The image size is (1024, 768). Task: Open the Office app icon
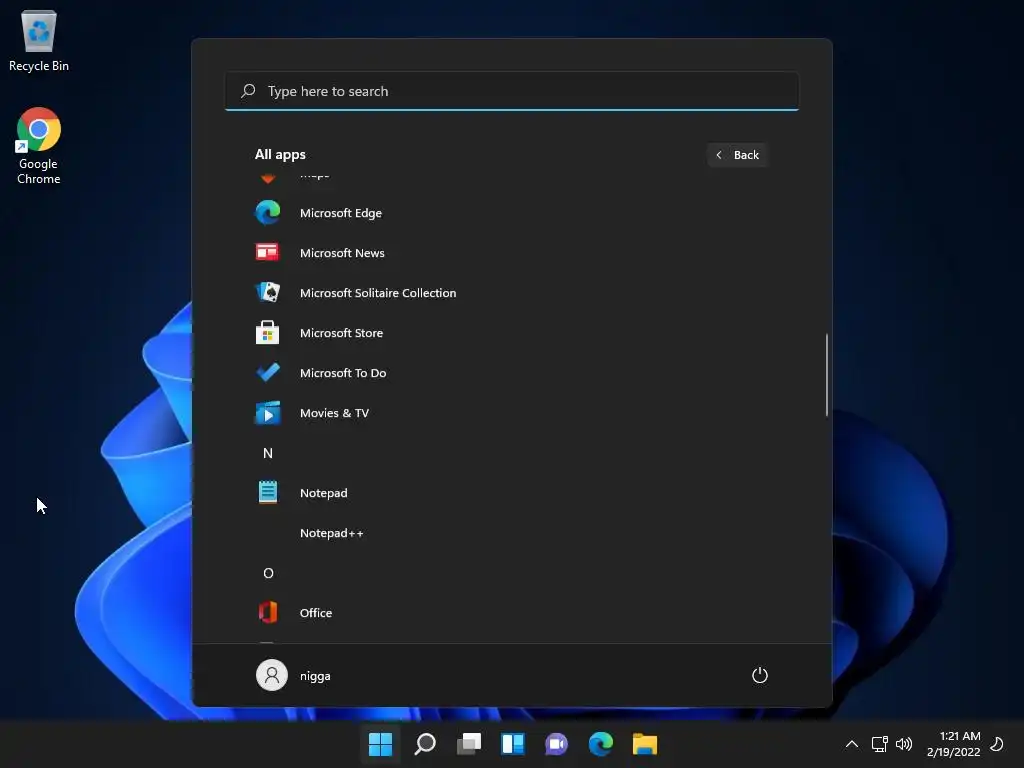(268, 613)
